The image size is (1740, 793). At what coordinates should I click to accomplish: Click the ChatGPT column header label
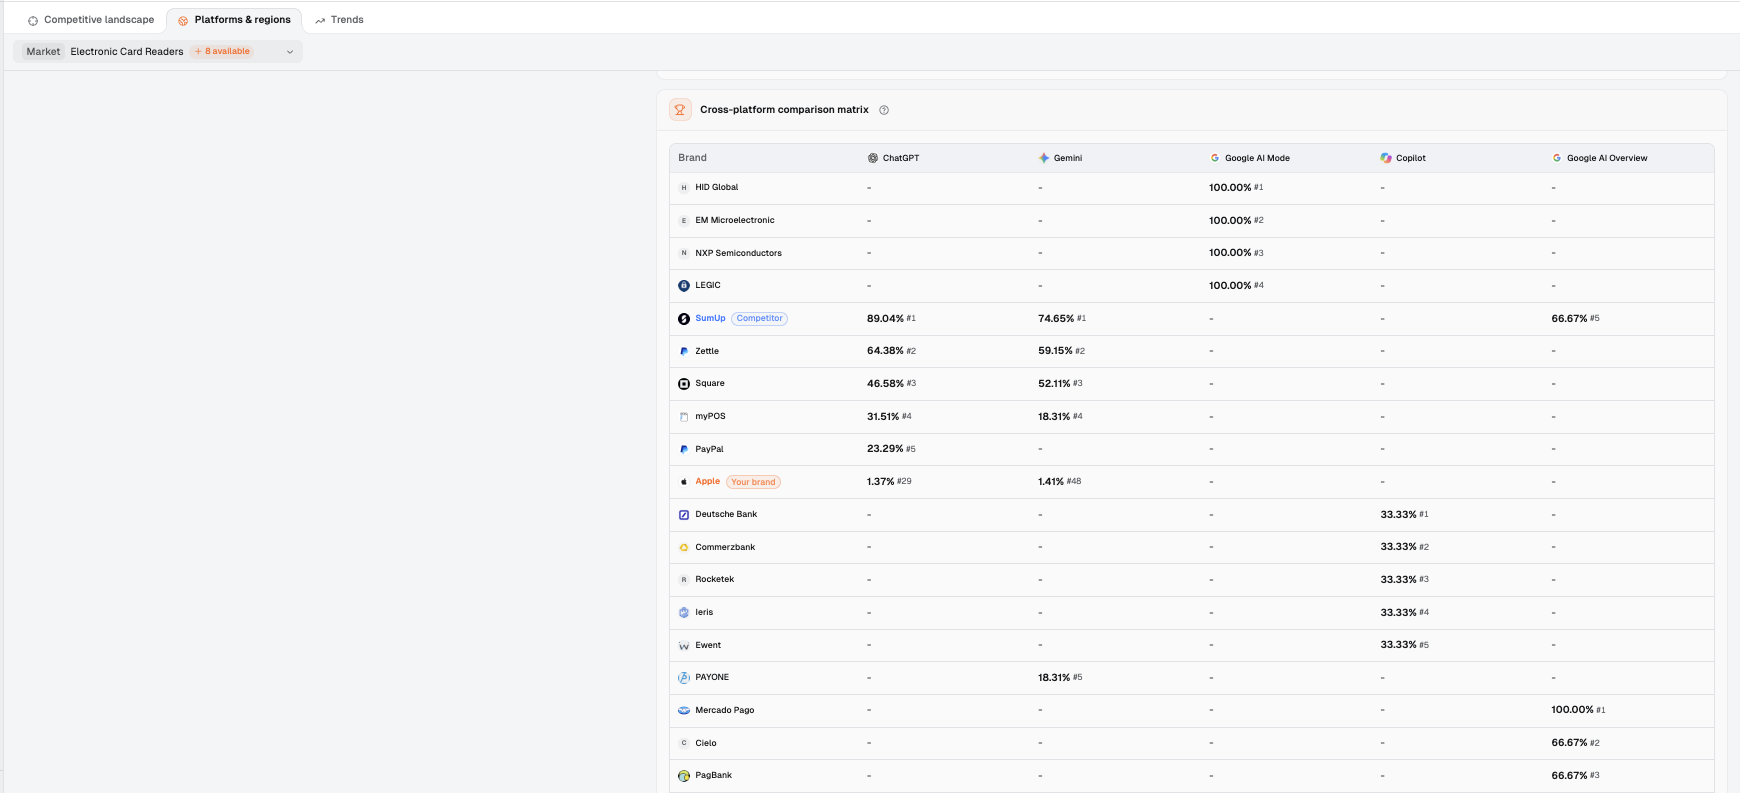click(x=901, y=158)
